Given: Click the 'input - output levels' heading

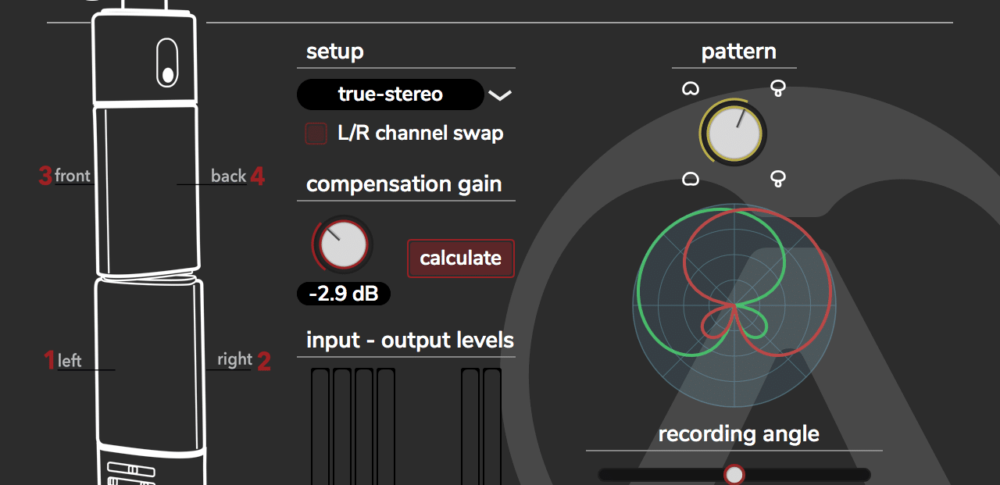Looking at the screenshot, I should point(409,340).
